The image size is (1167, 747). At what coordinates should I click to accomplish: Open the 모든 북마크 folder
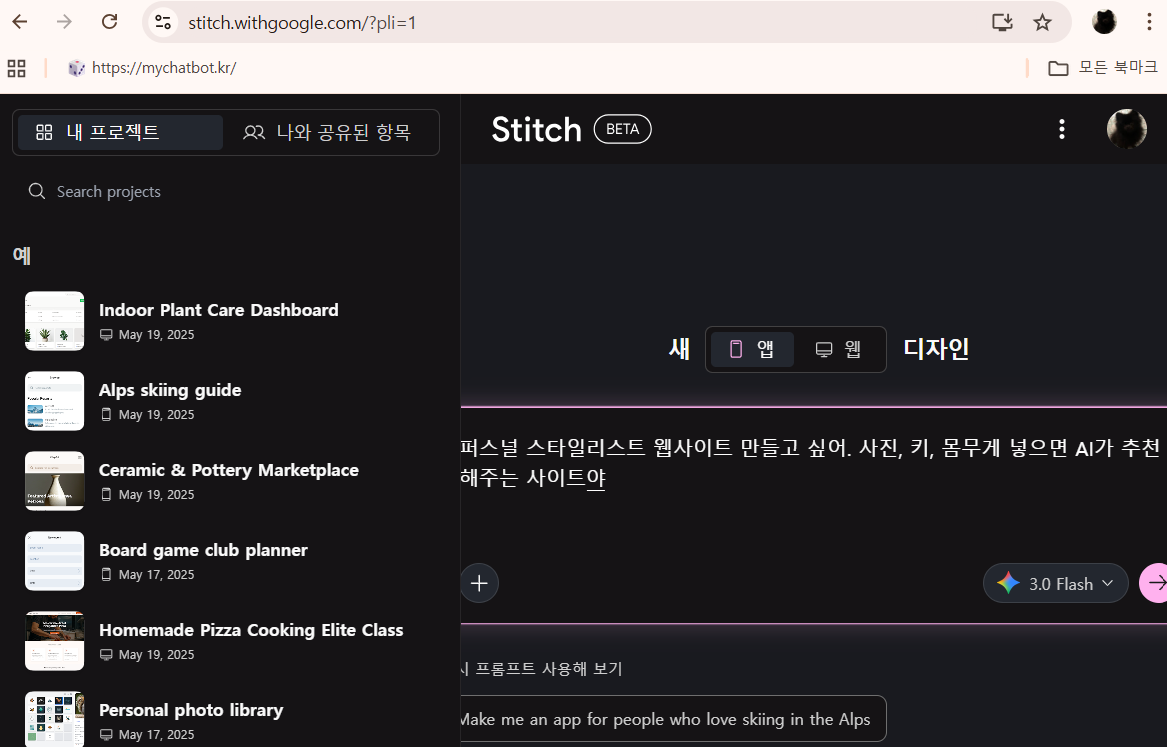tap(1102, 68)
